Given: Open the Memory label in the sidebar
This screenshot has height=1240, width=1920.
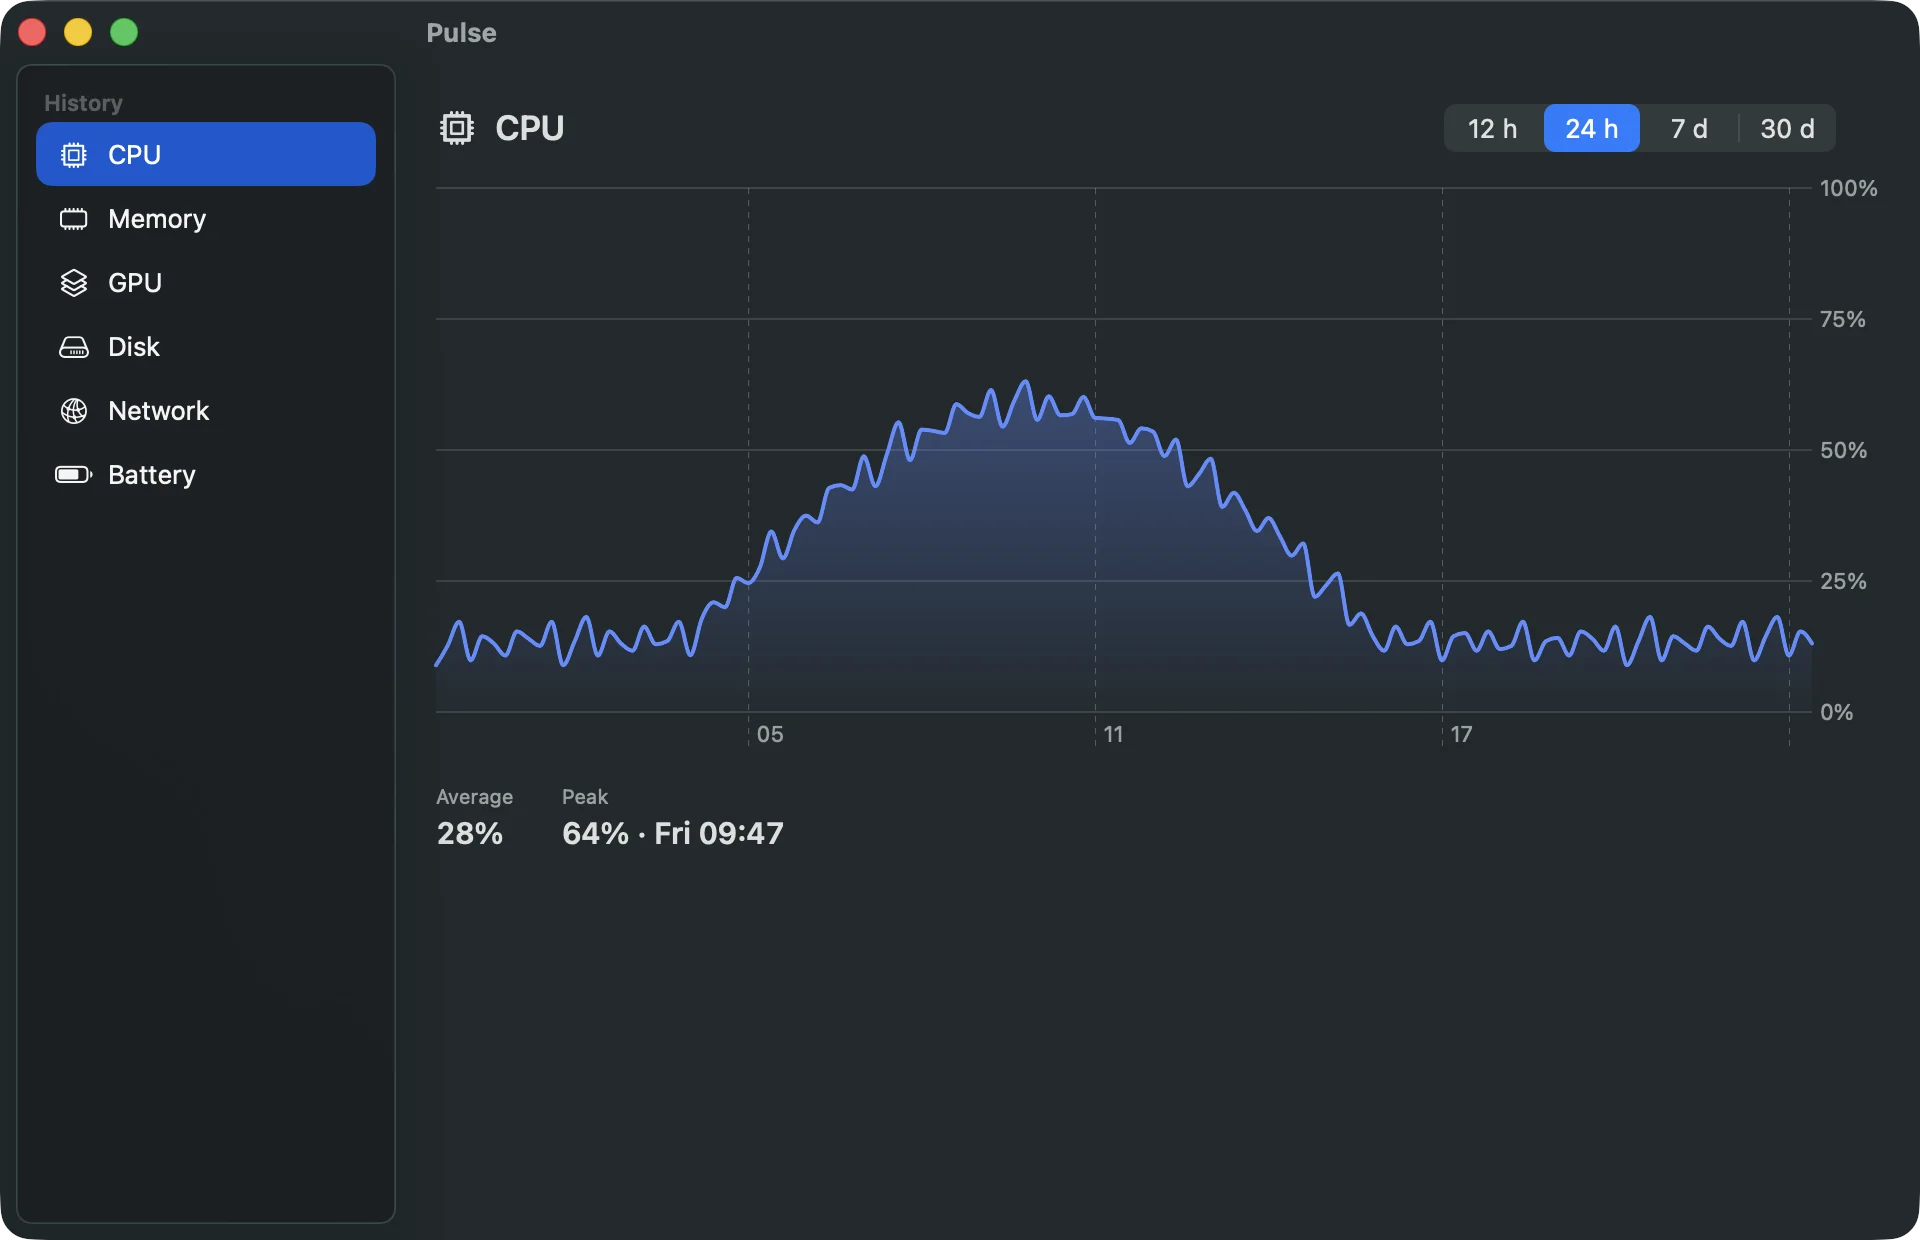Looking at the screenshot, I should (x=157, y=219).
